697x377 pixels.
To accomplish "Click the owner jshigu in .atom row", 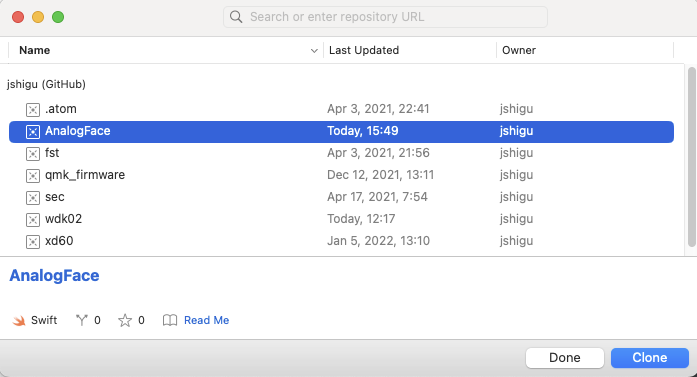I will [516, 109].
